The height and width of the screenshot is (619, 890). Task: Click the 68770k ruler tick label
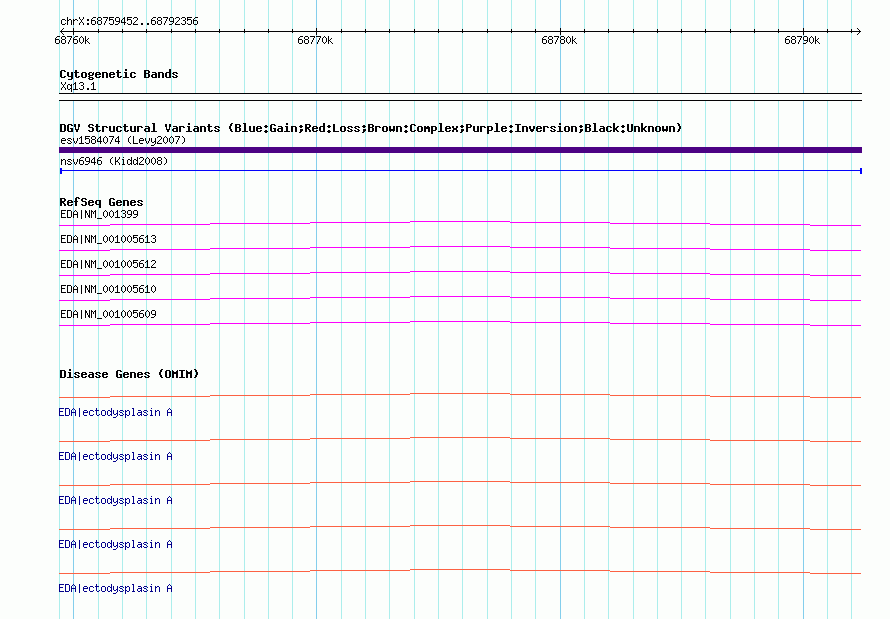[x=315, y=40]
